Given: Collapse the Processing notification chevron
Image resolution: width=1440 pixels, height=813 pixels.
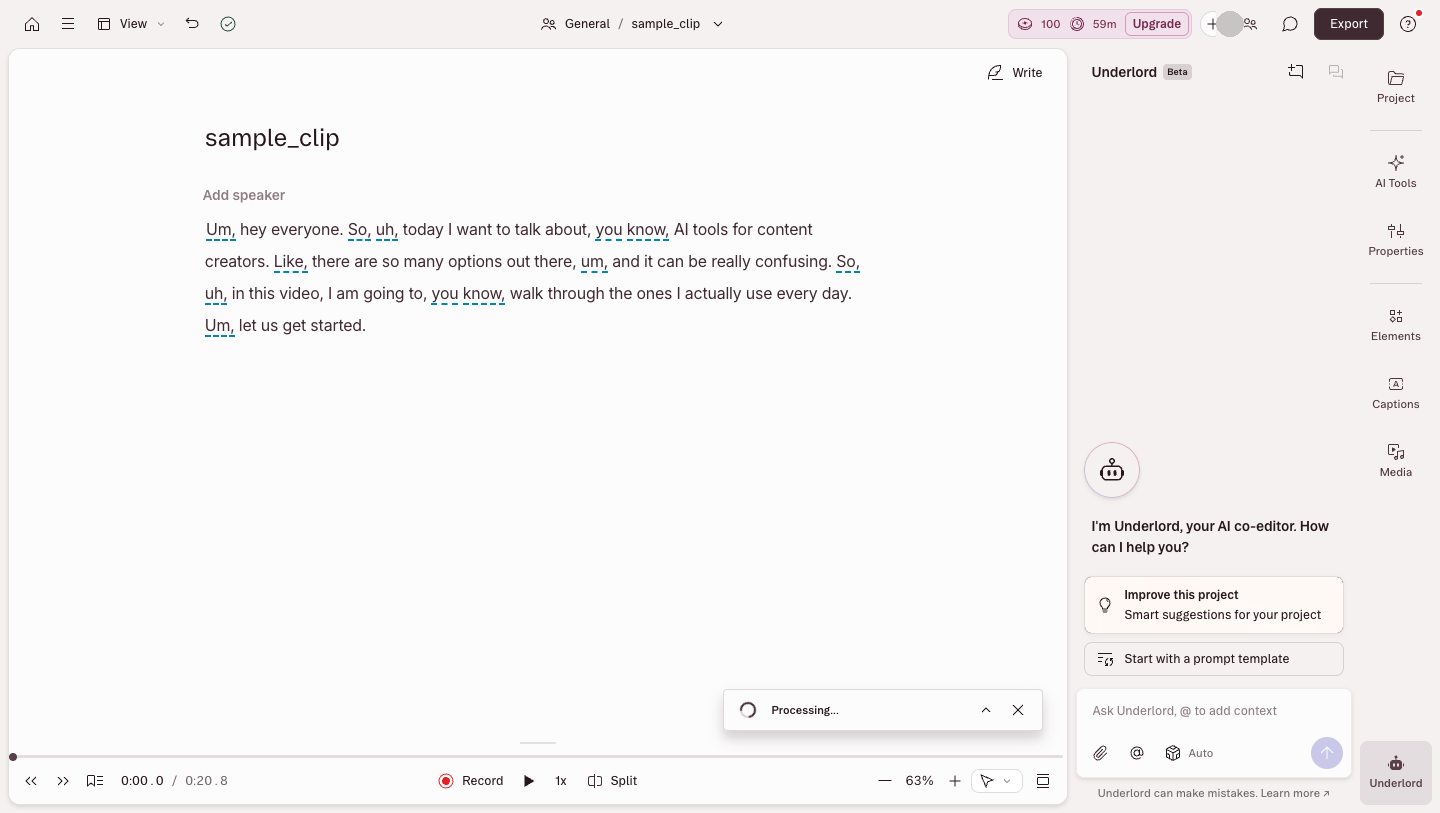Looking at the screenshot, I should point(986,710).
